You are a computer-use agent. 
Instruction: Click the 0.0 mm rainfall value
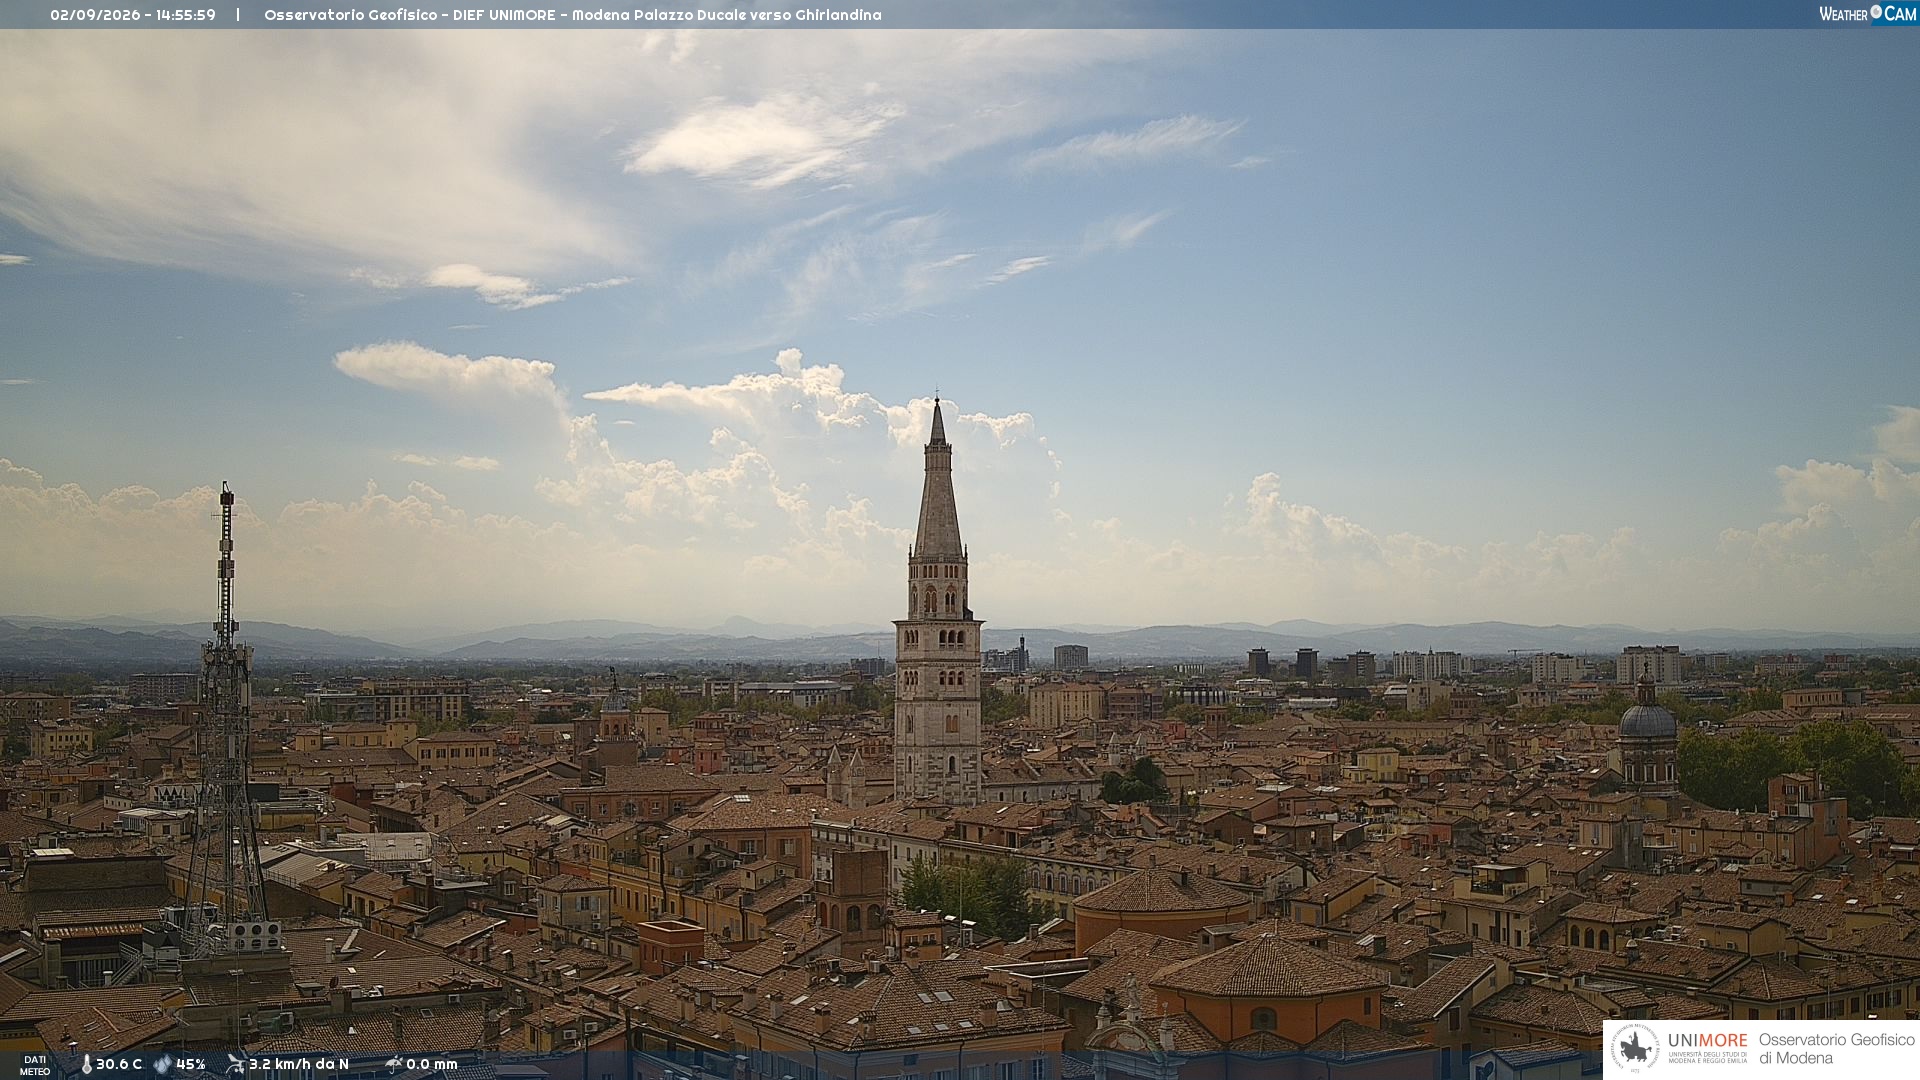tap(432, 1065)
